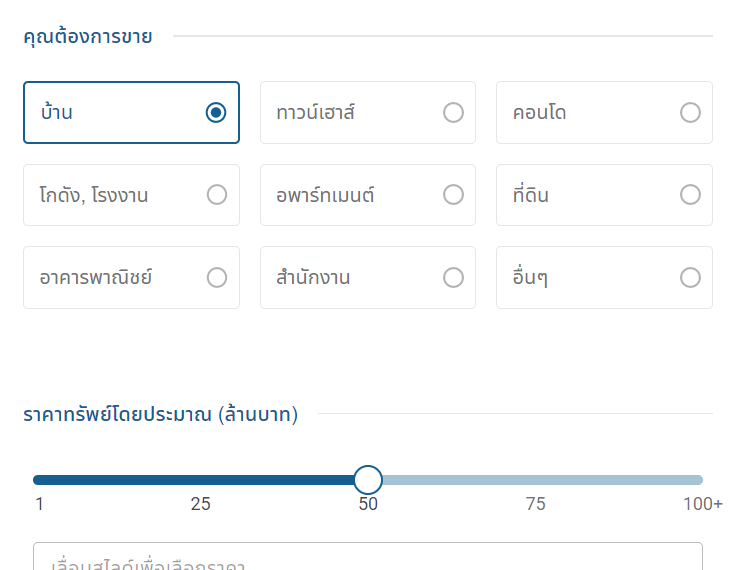Click the slider track near 75
The height and width of the screenshot is (570, 738).
536,480
